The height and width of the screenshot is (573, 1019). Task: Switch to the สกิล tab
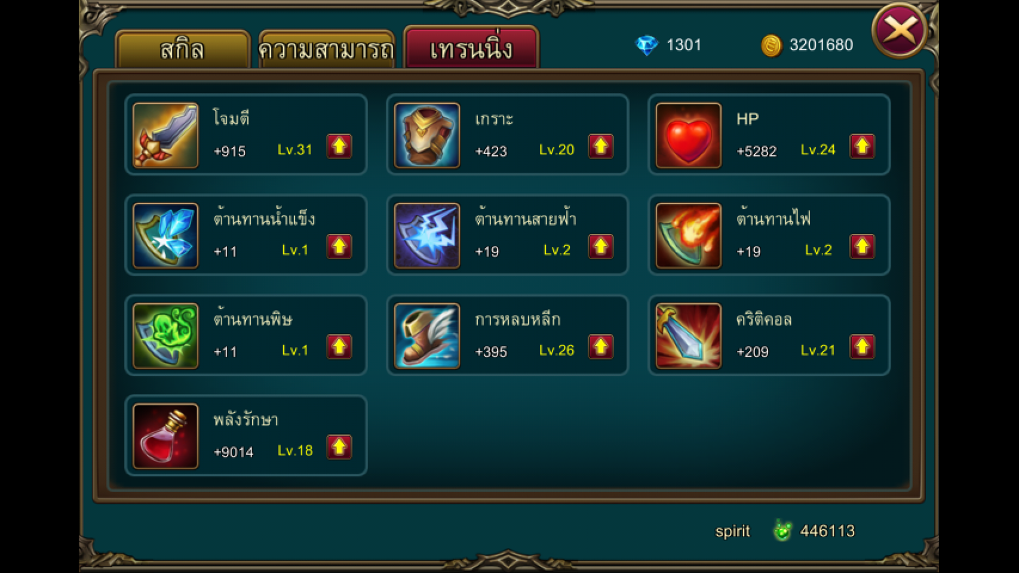(183, 49)
